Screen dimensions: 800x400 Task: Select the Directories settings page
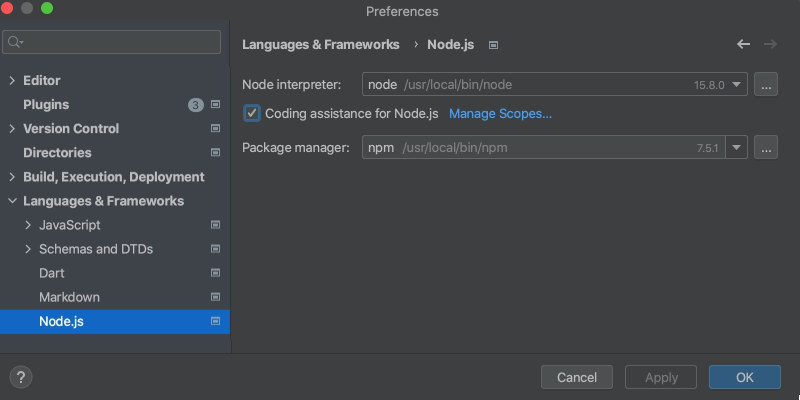[x=57, y=153]
